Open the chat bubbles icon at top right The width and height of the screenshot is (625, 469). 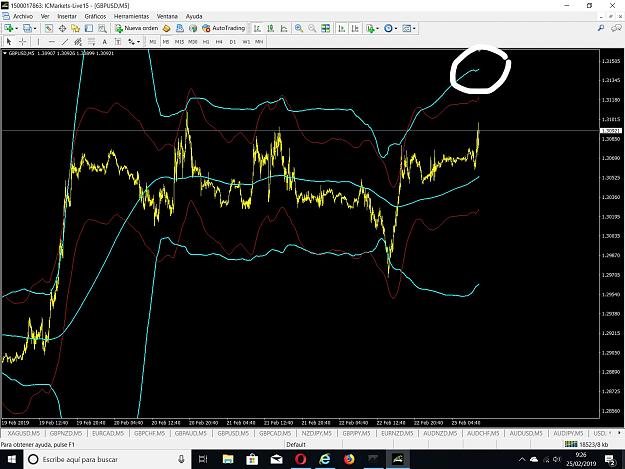tap(616, 28)
